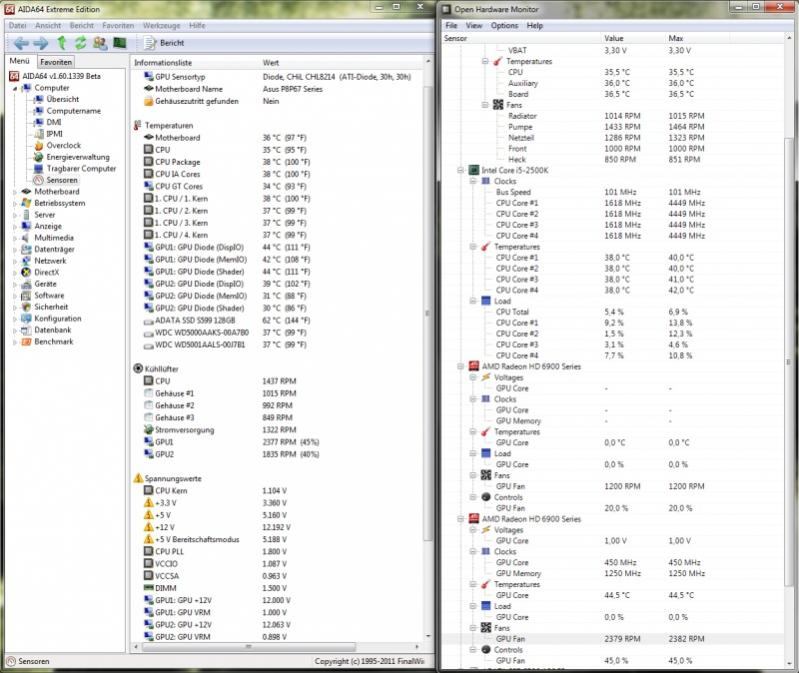The image size is (799, 673).
Task: Click the Forward arrow in AIDA64 toolbar
Action: point(41,43)
